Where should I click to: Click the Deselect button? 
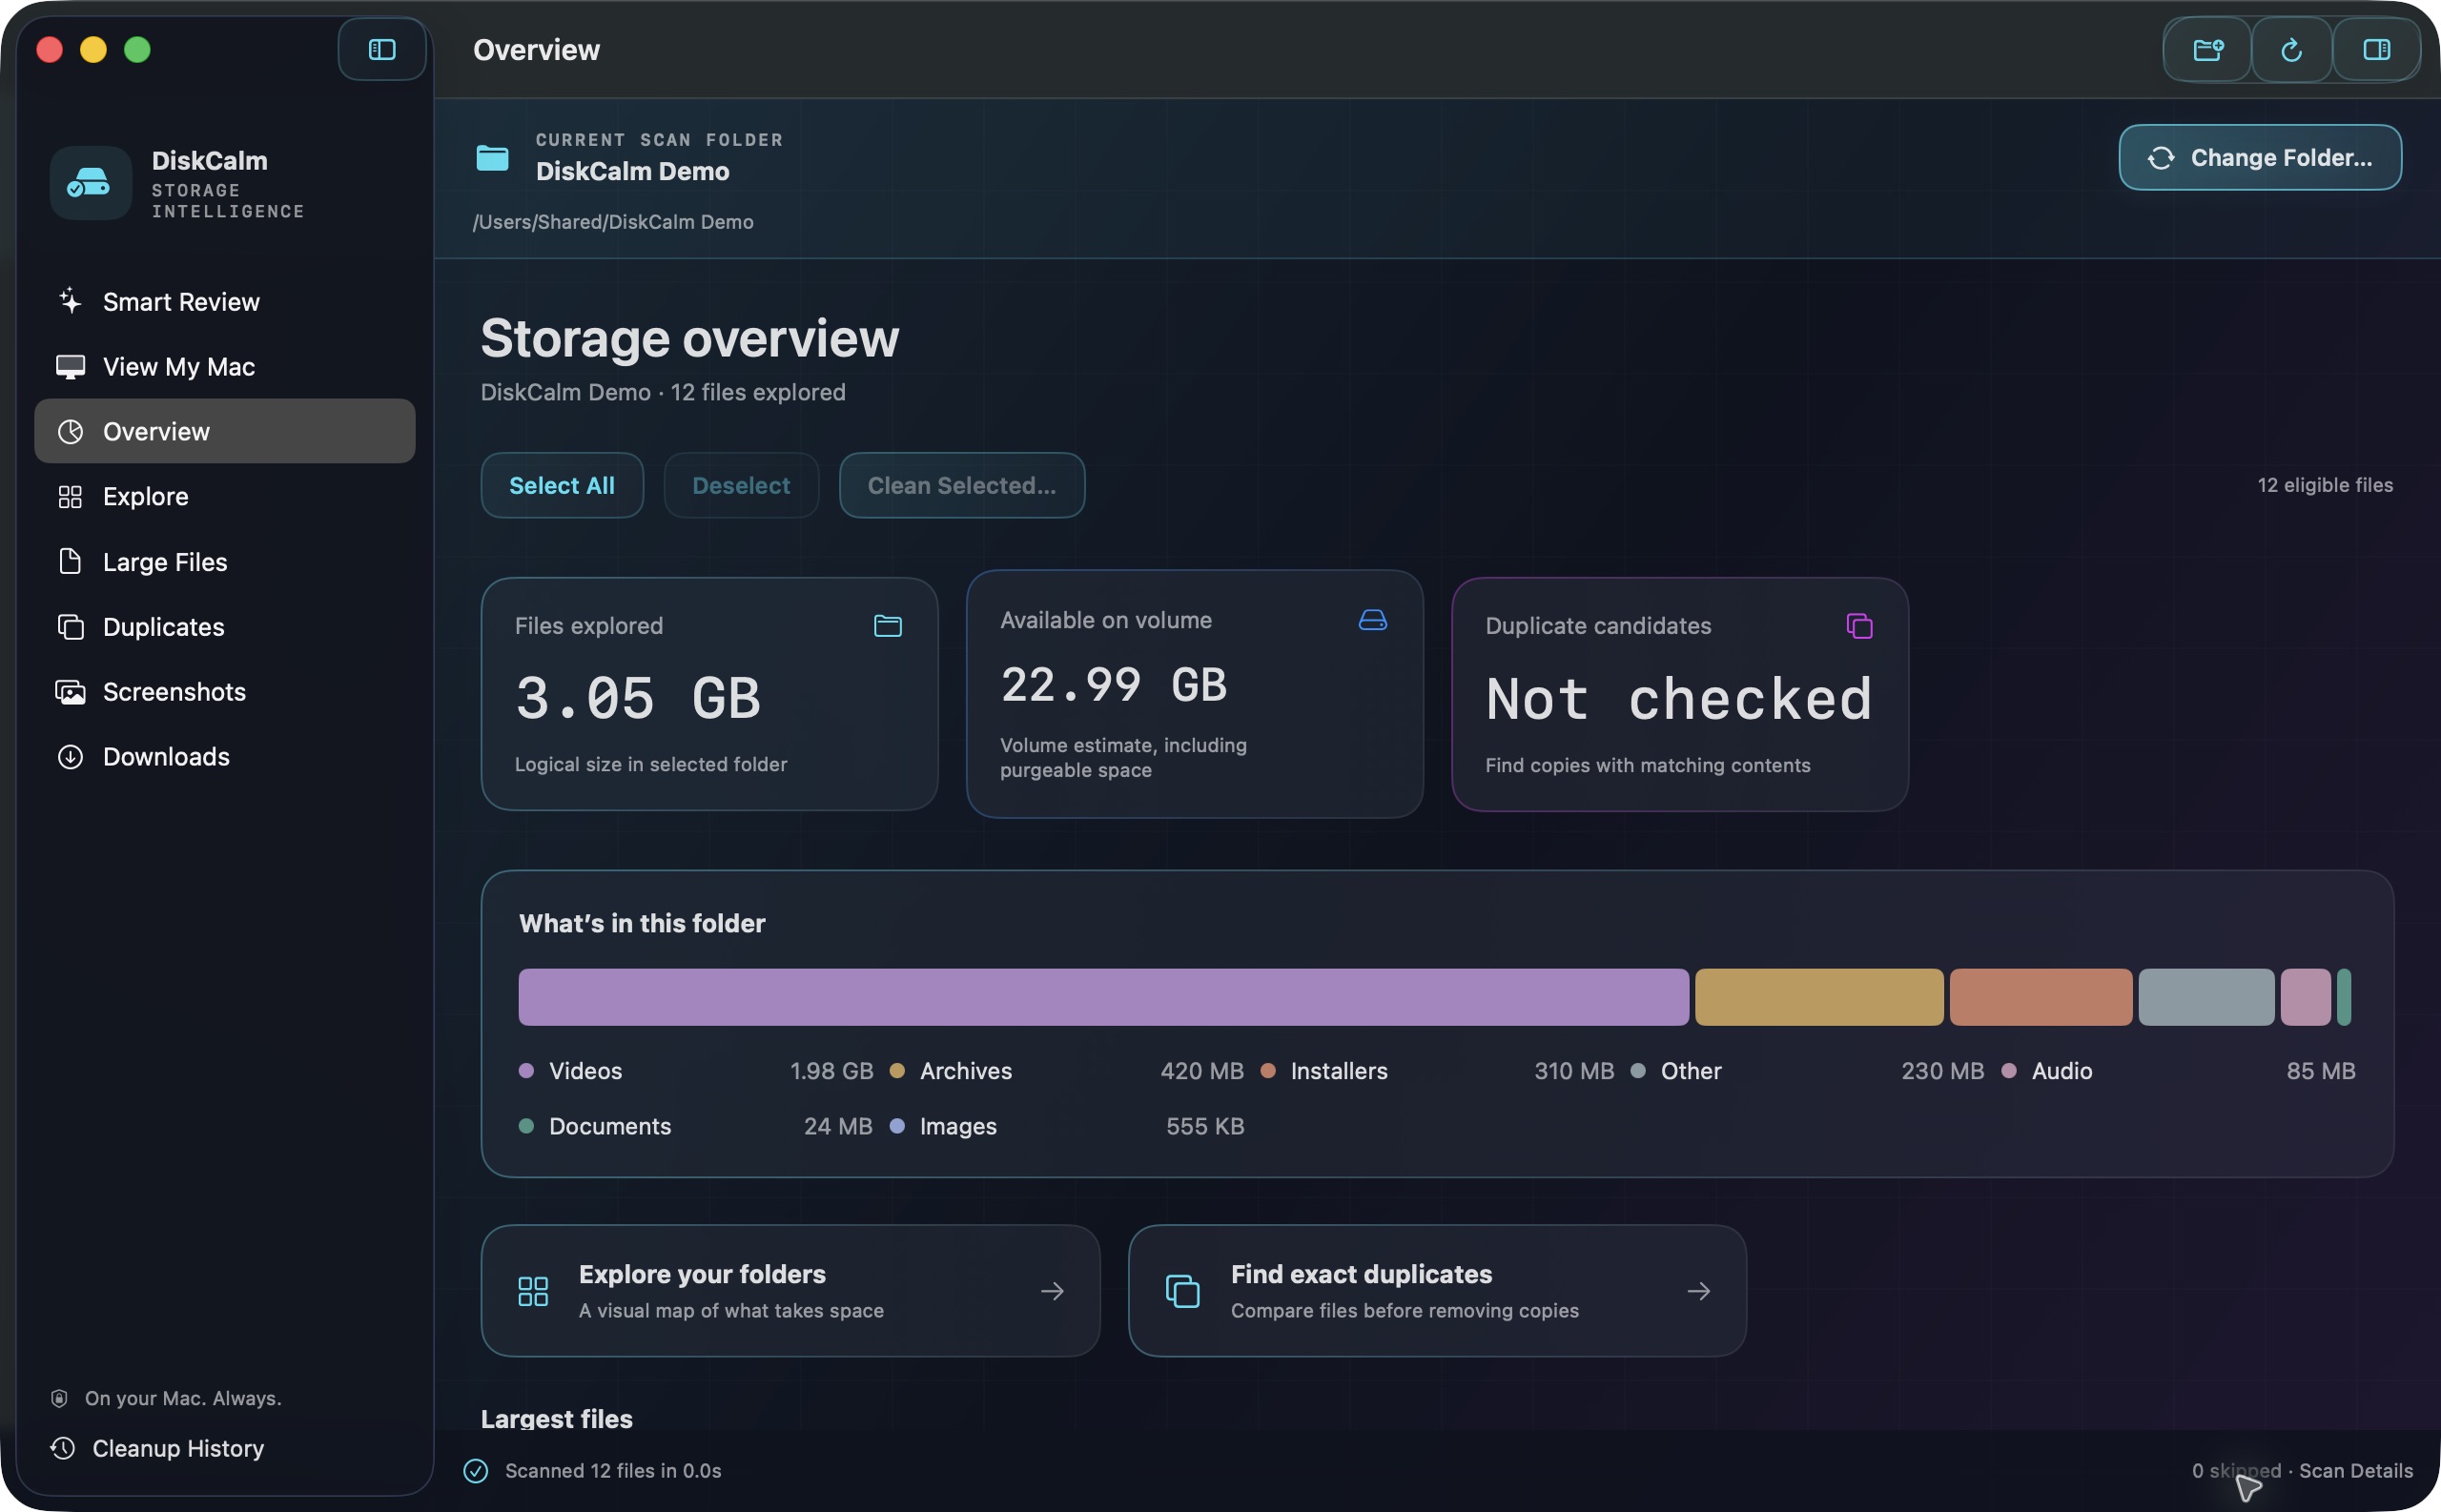pyautogui.click(x=741, y=485)
